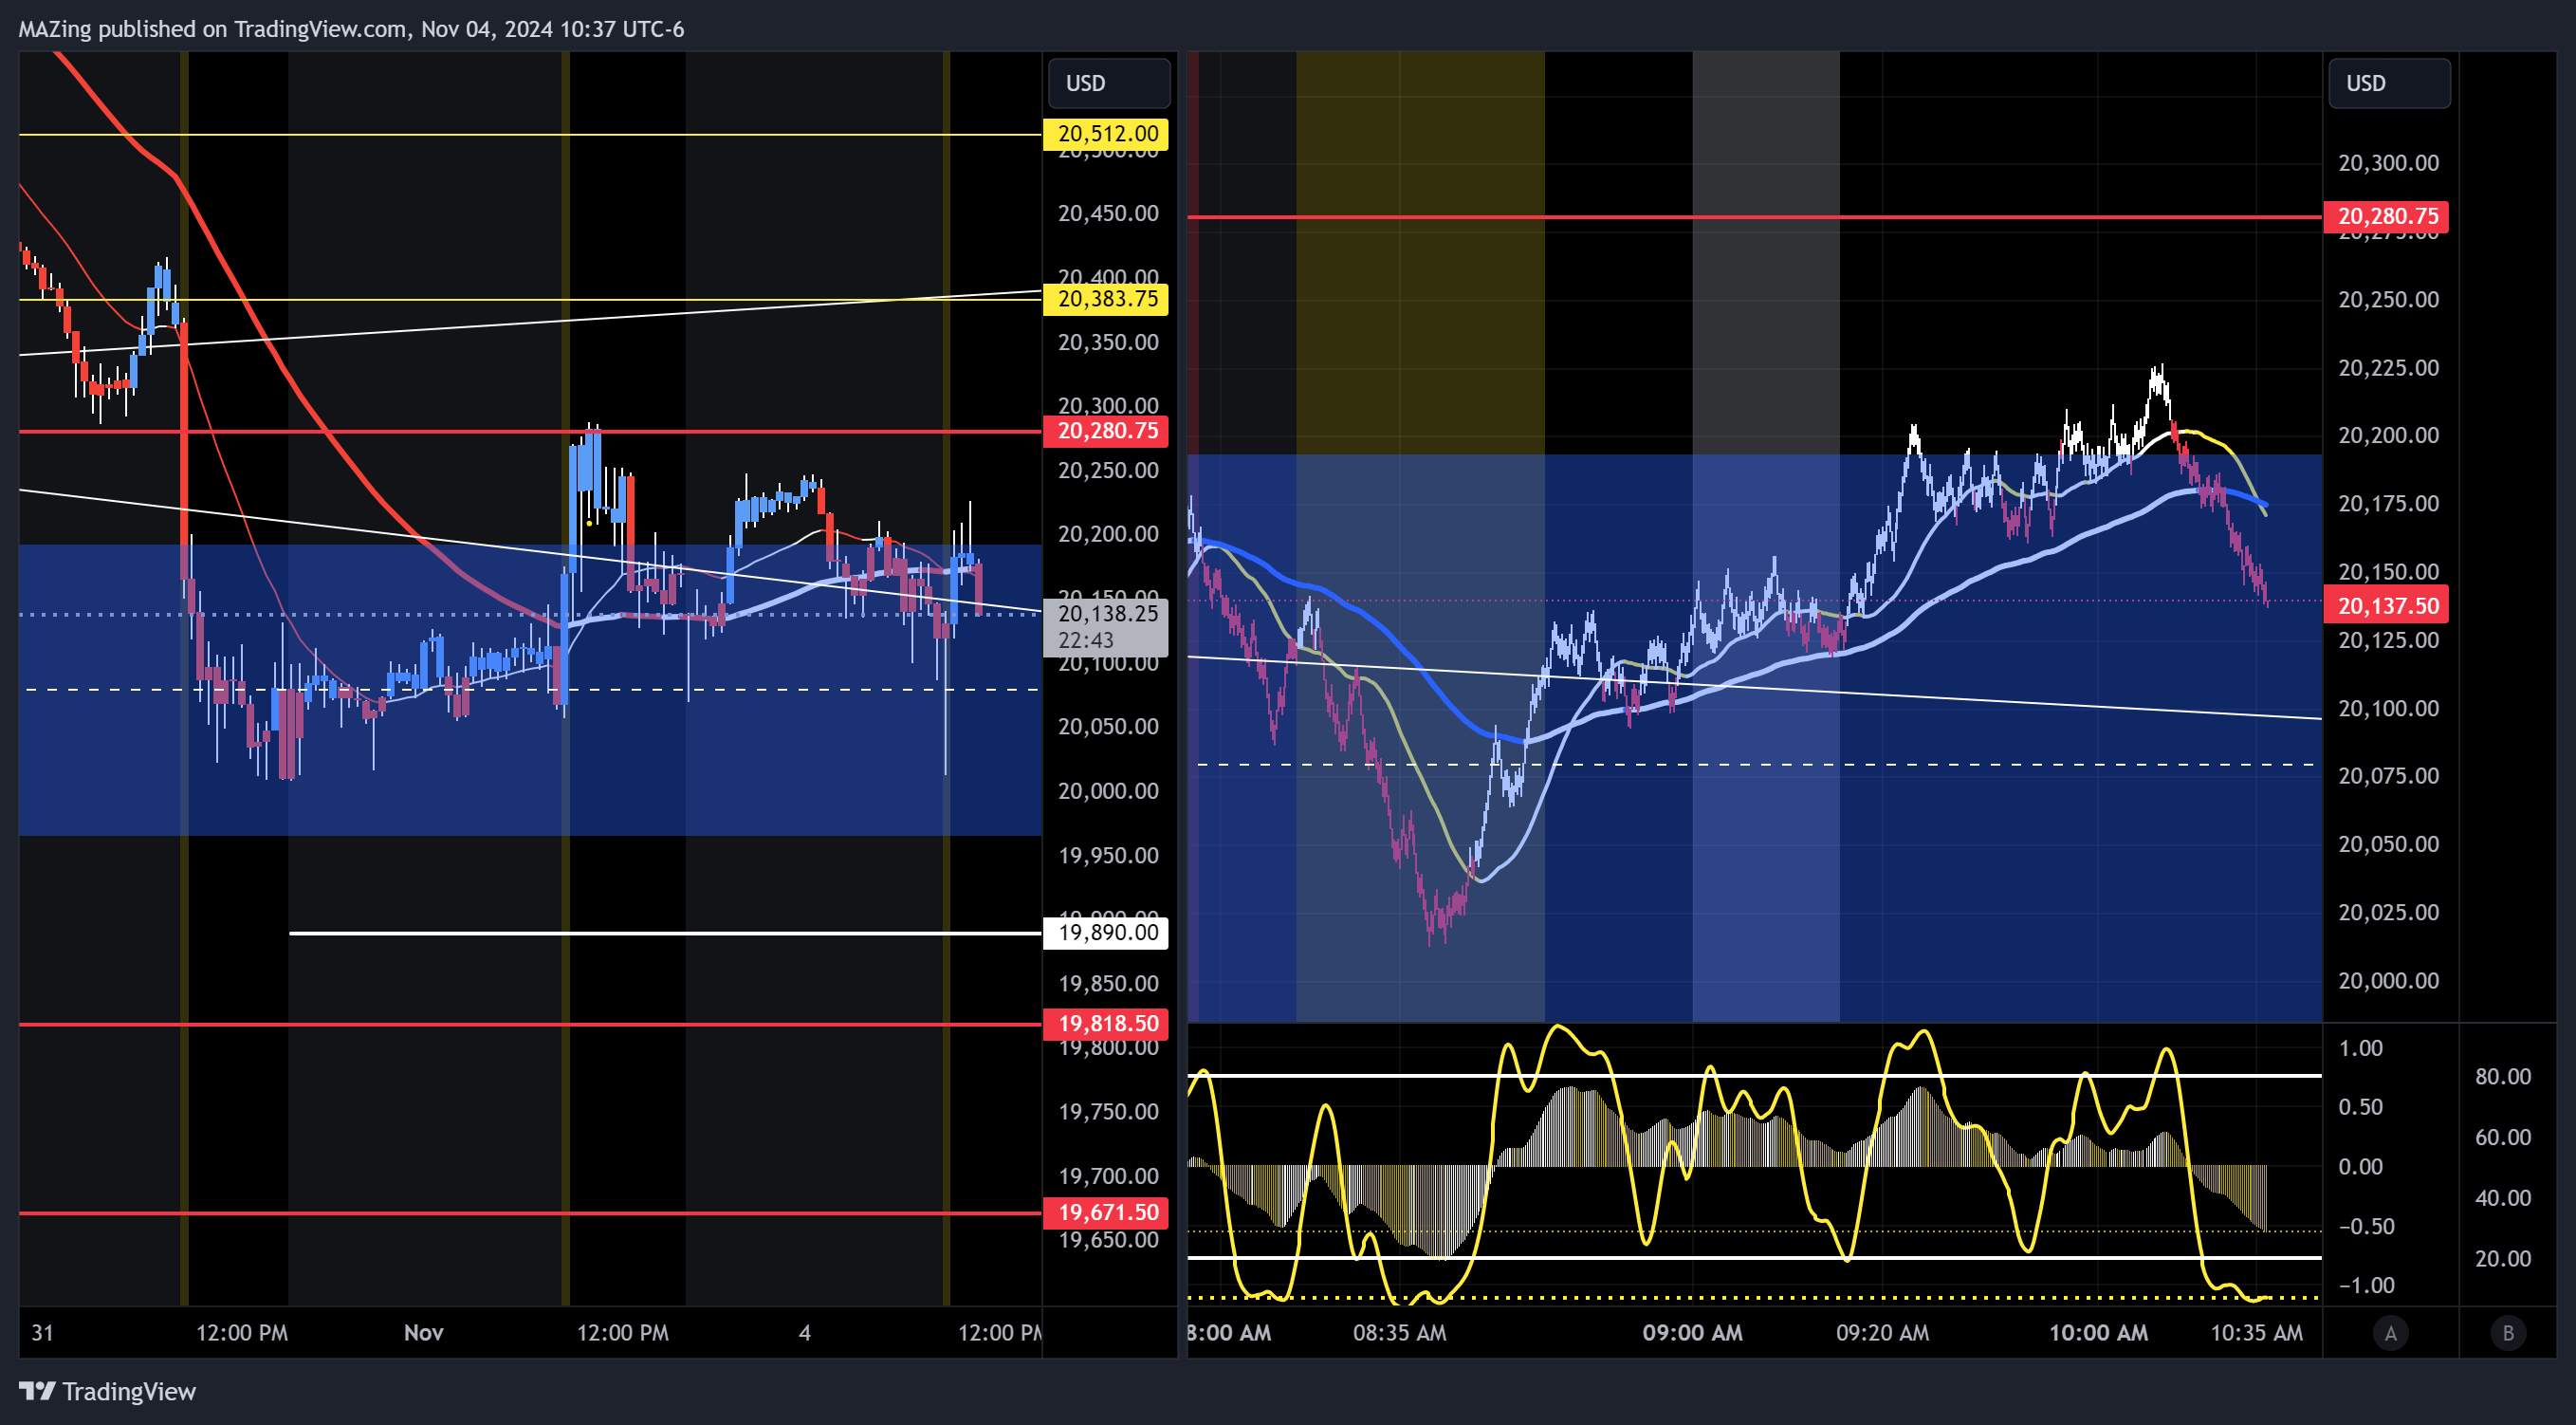Click the 20,300.00 tick on right price axis

pyautogui.click(x=2388, y=163)
